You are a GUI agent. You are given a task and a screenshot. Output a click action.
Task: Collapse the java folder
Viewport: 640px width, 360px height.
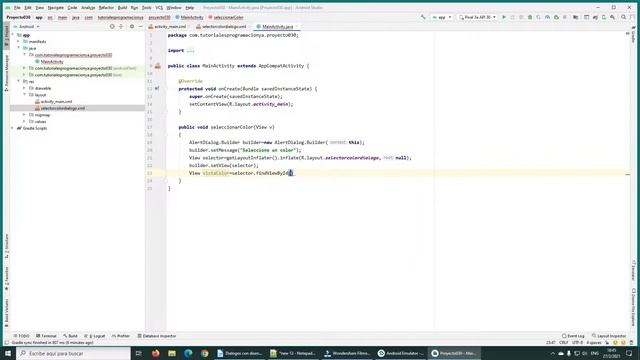(x=18, y=48)
